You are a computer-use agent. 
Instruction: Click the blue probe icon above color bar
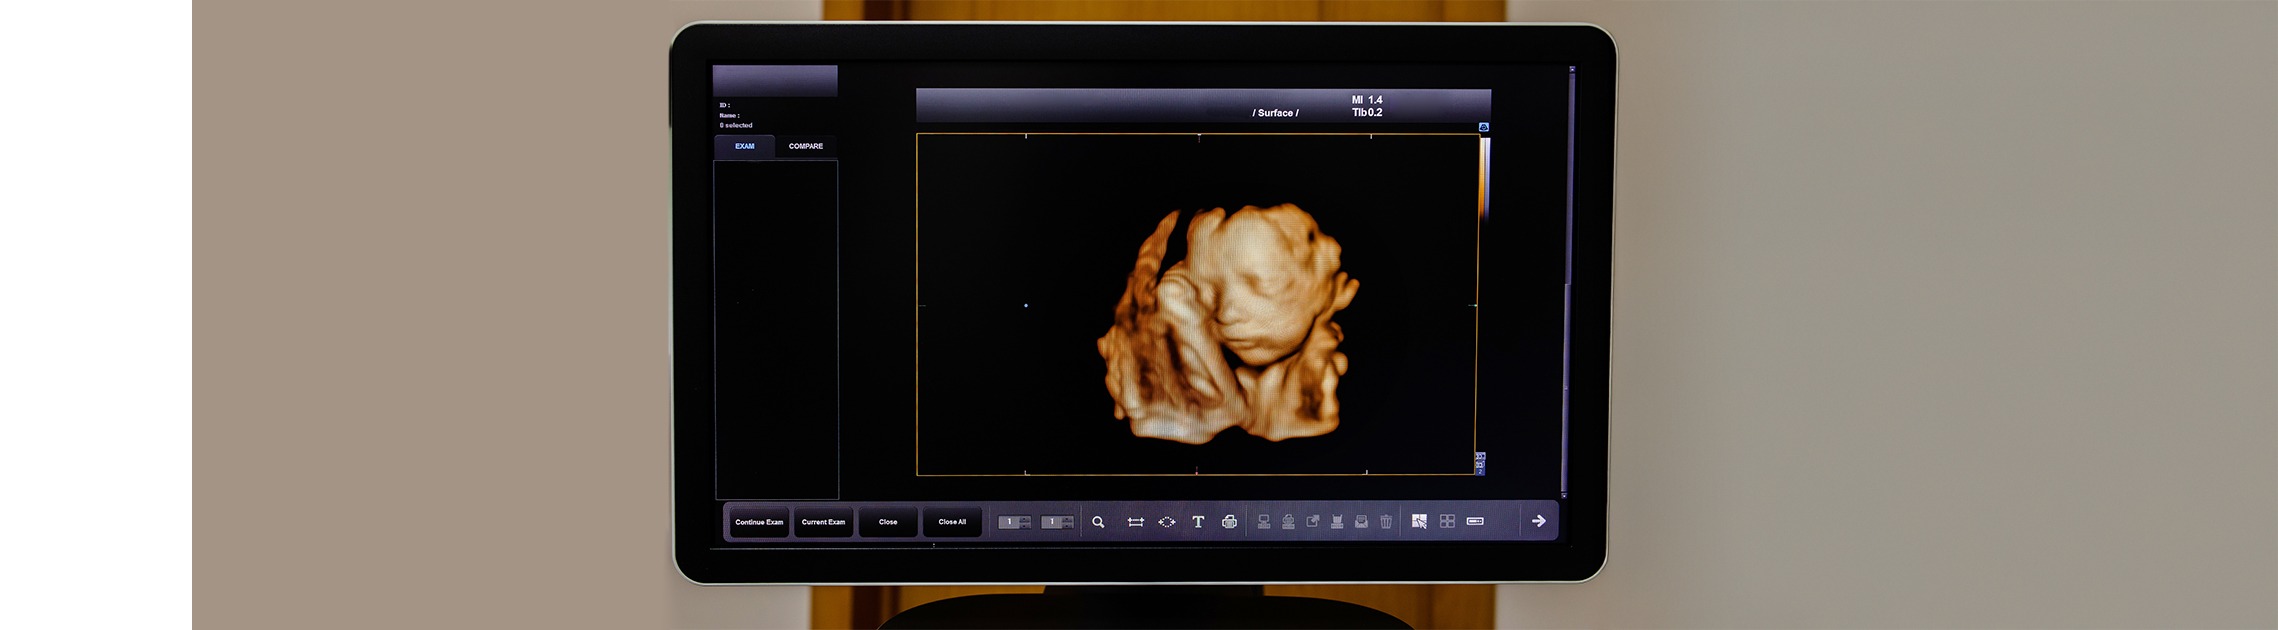pos(1484,127)
